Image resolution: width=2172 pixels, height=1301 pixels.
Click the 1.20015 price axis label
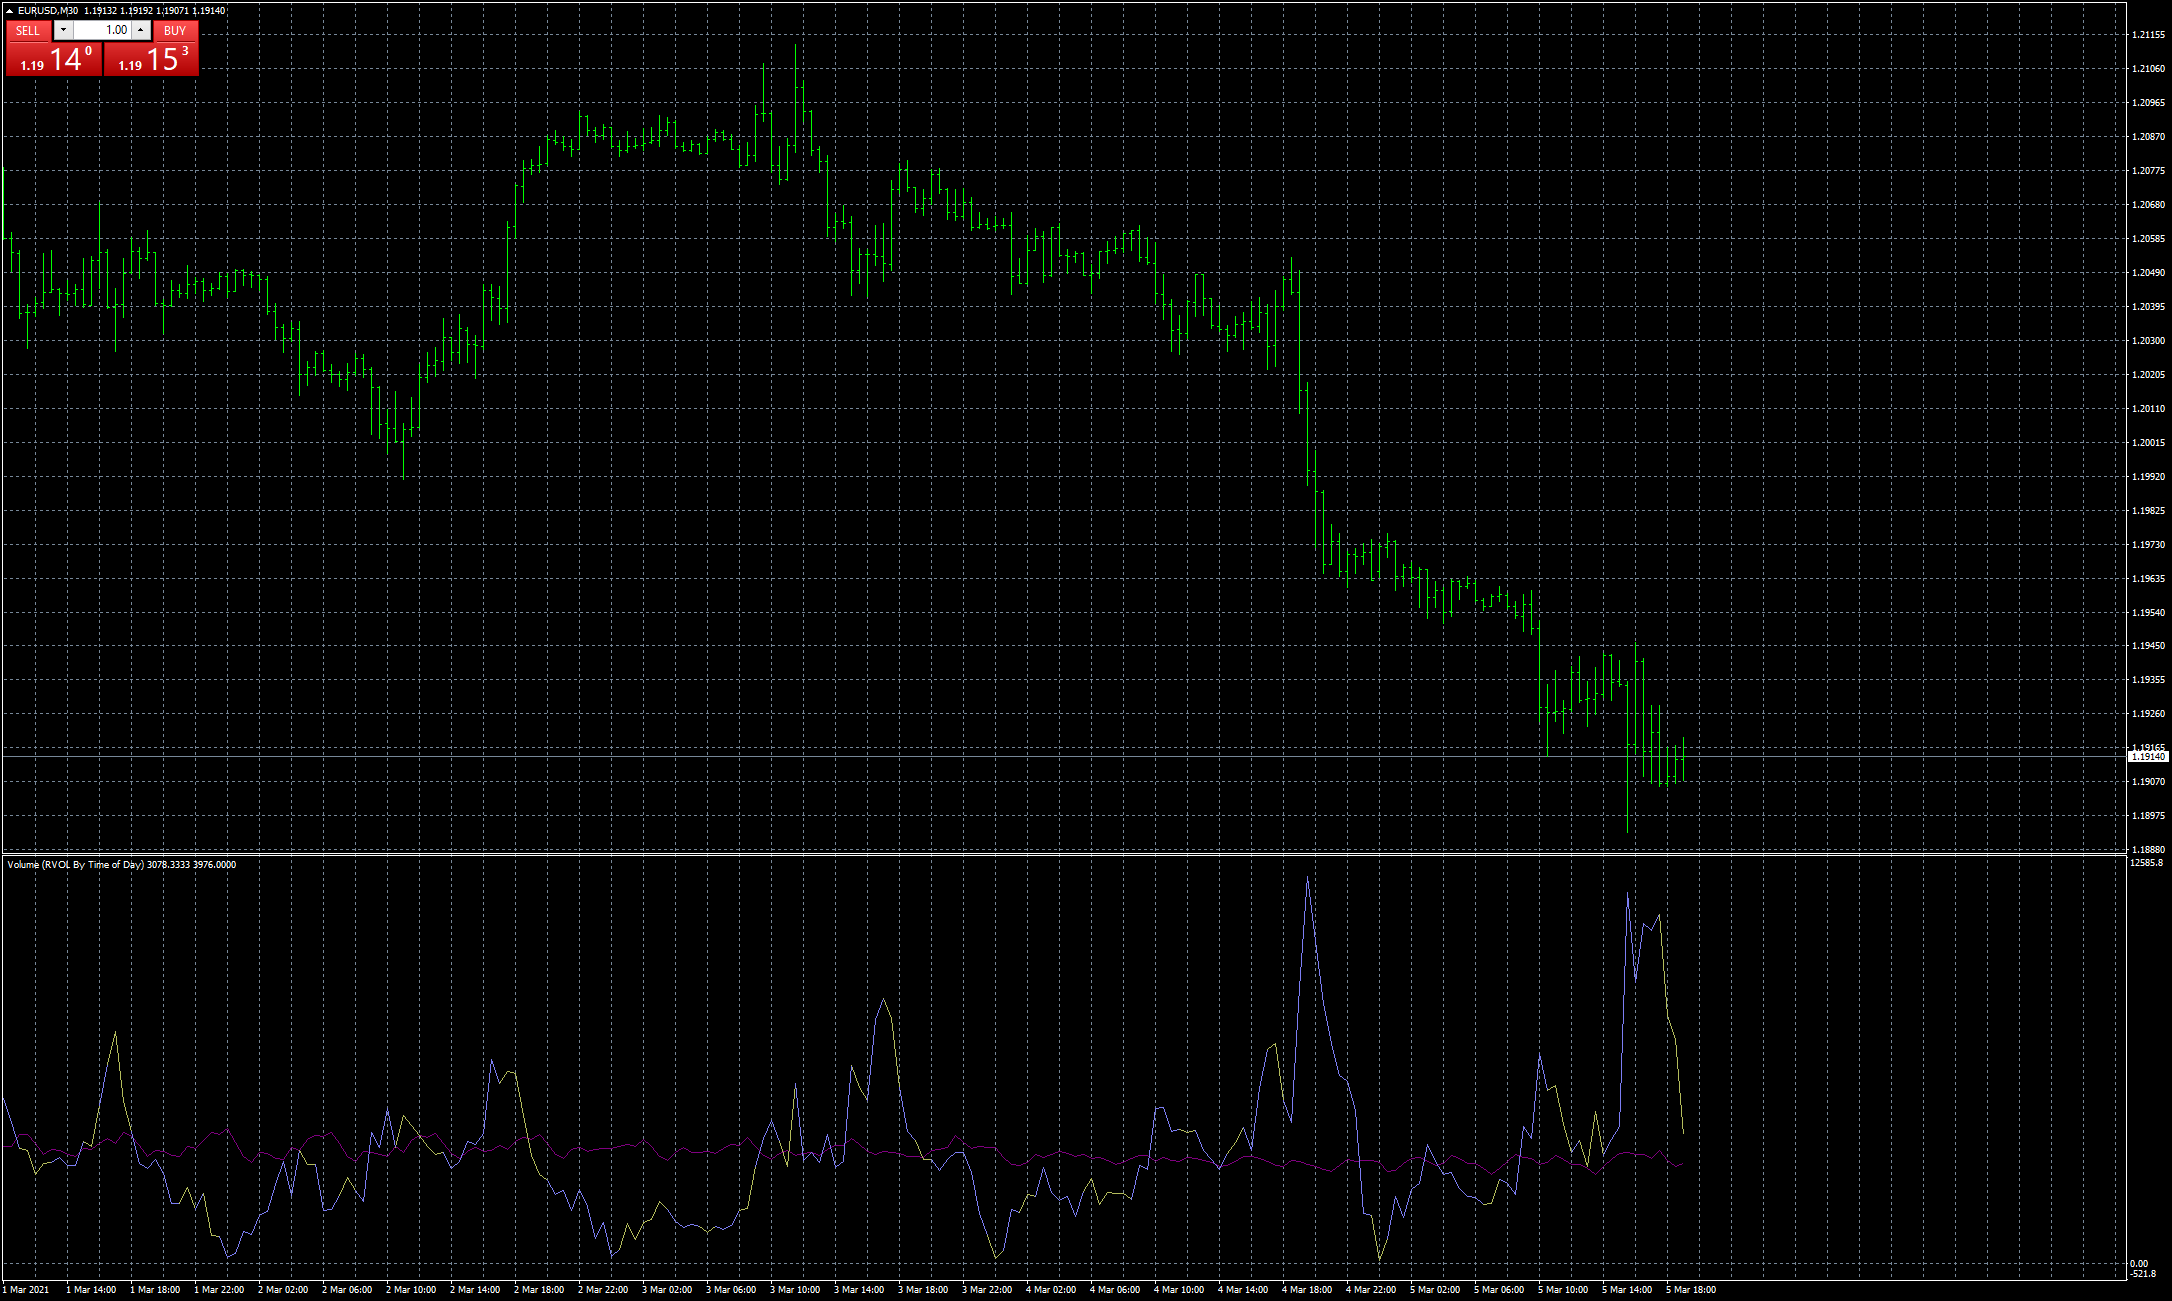point(2148,443)
